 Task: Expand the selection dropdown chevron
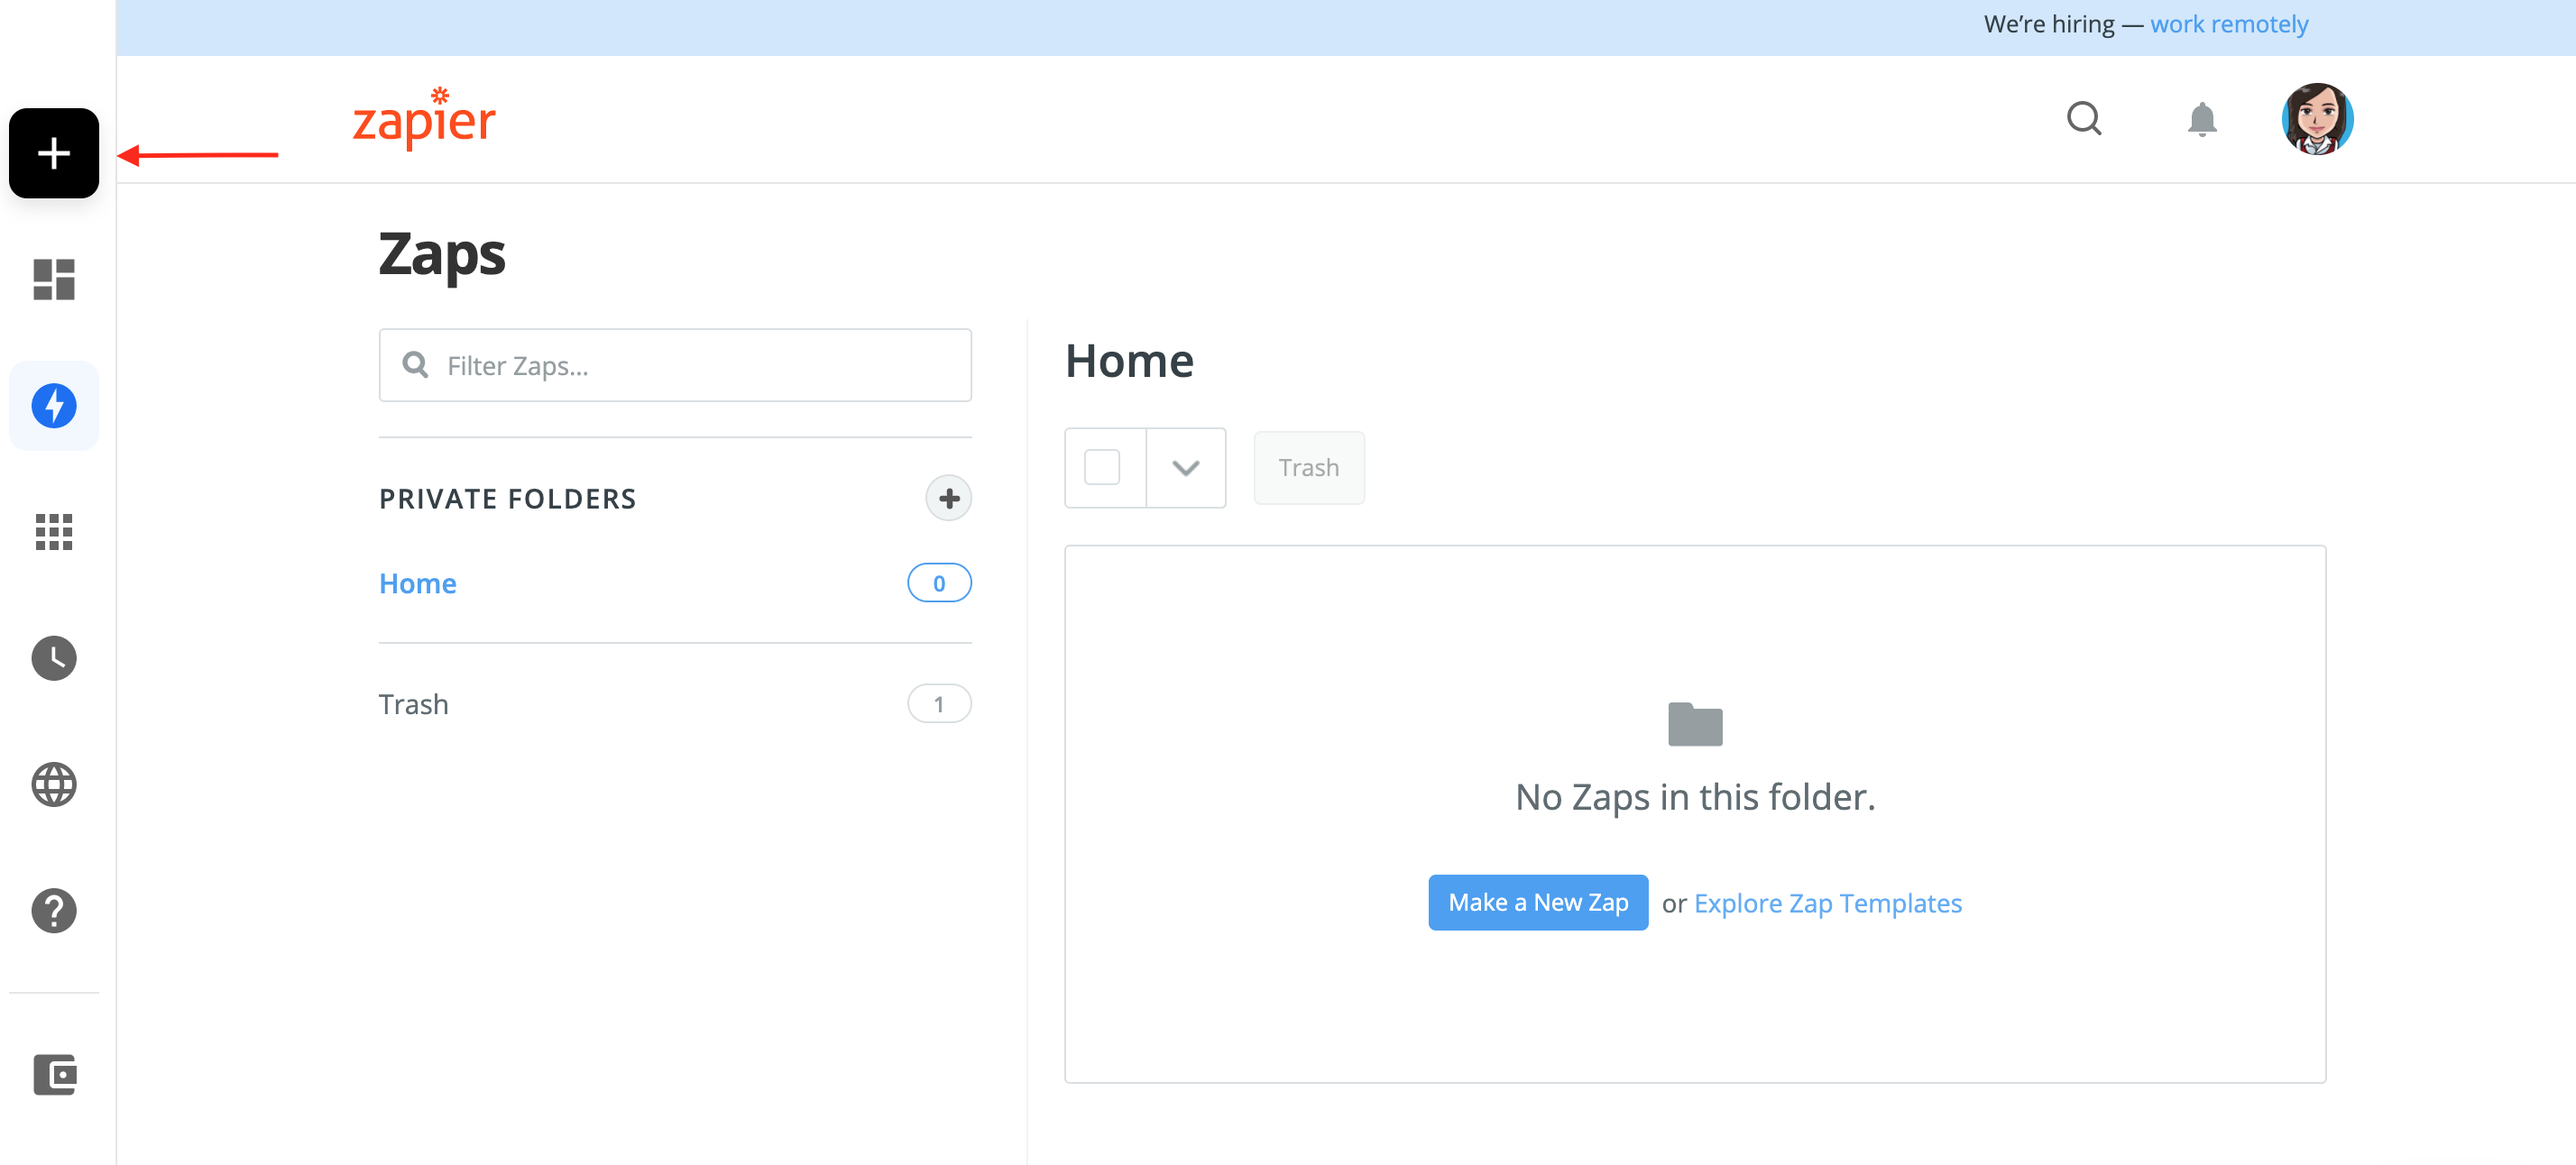tap(1185, 467)
